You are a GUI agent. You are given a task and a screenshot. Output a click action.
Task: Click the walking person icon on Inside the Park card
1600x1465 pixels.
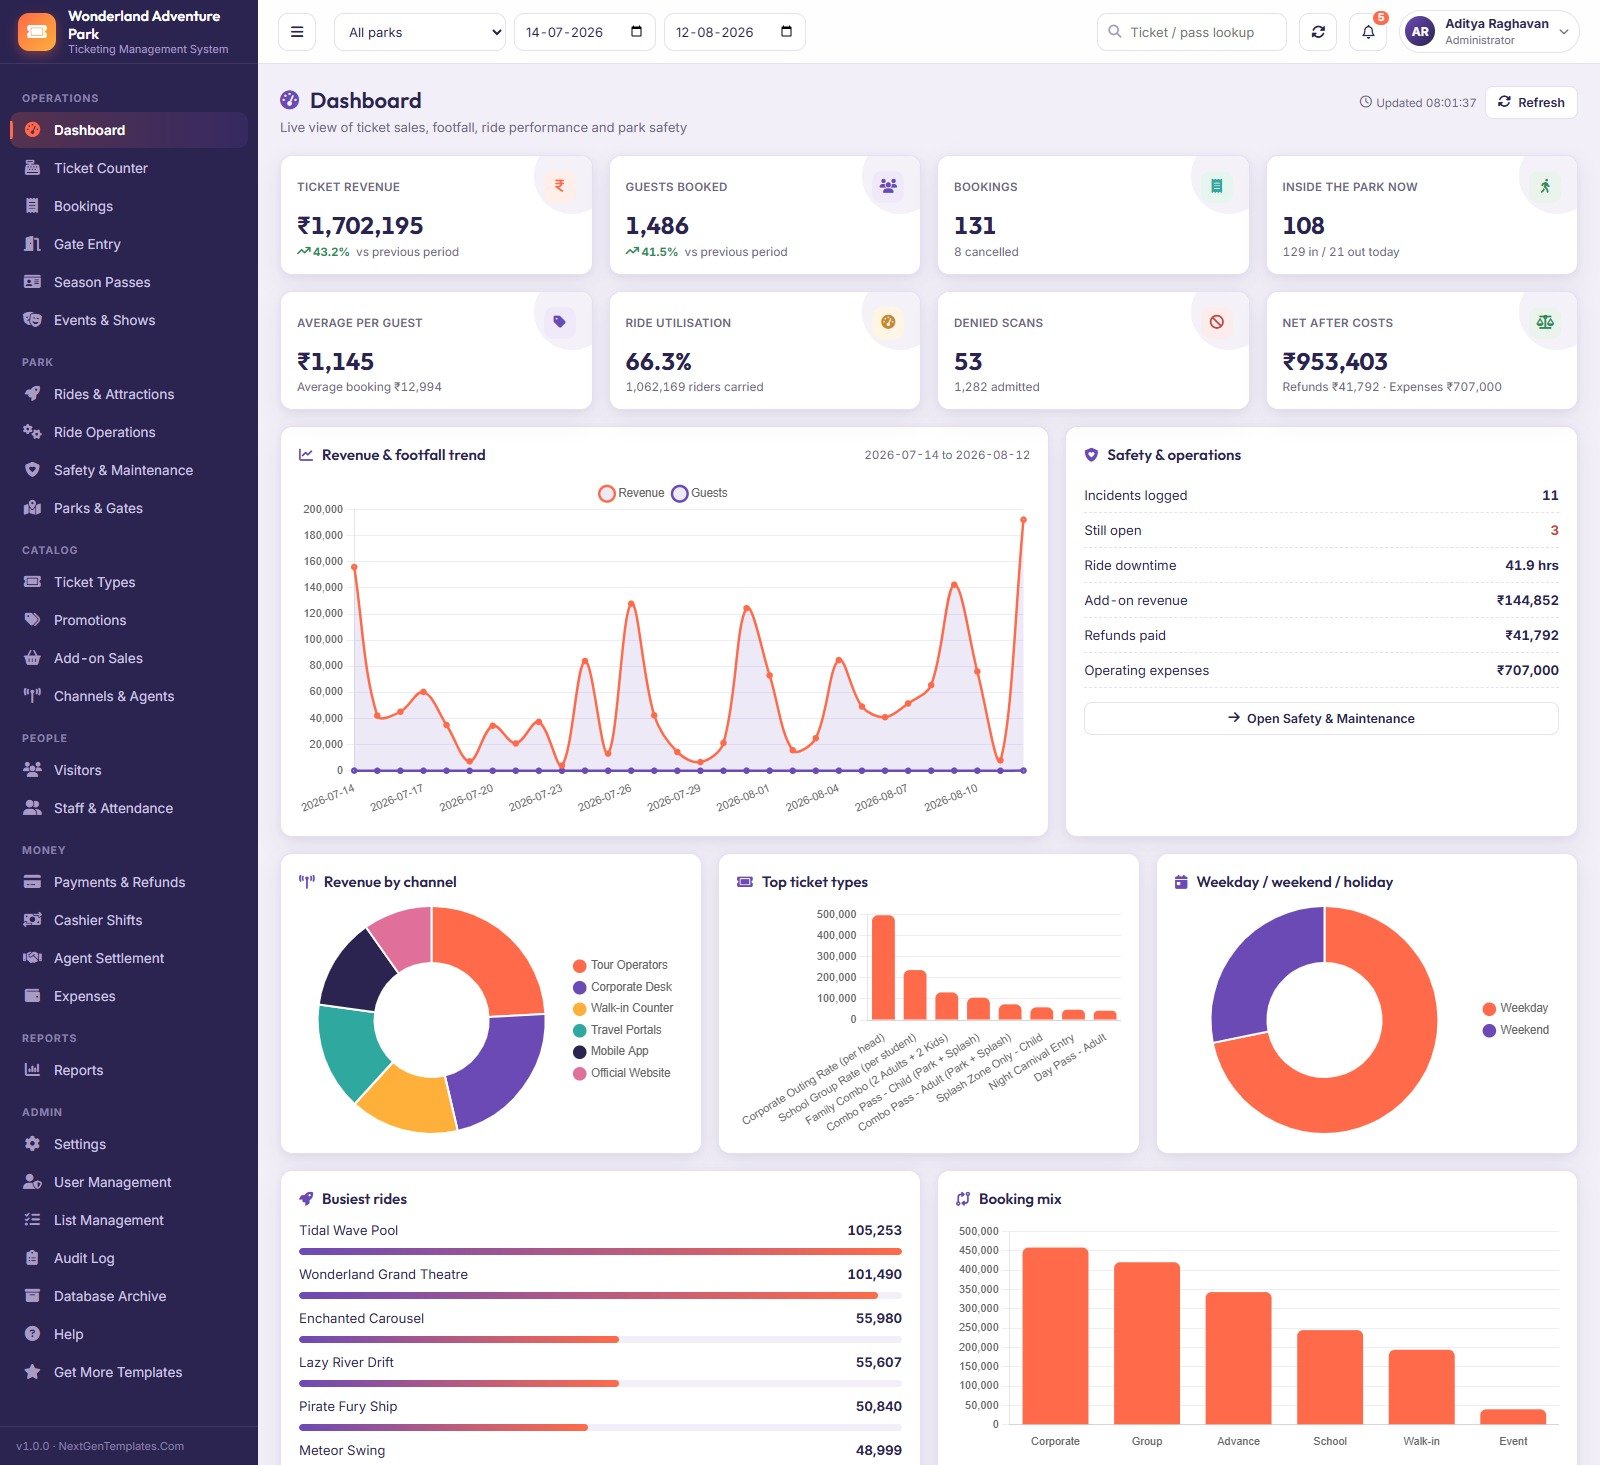click(1545, 186)
